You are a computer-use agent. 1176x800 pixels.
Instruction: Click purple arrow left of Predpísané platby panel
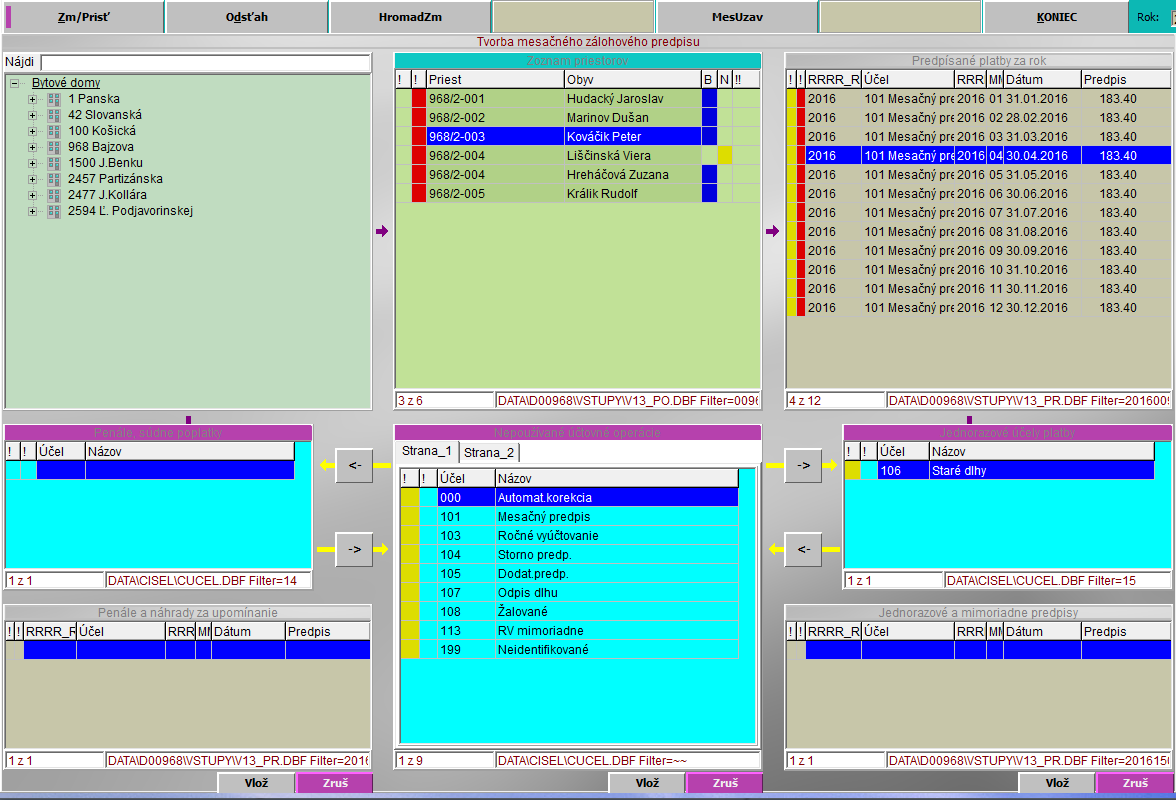(772, 231)
